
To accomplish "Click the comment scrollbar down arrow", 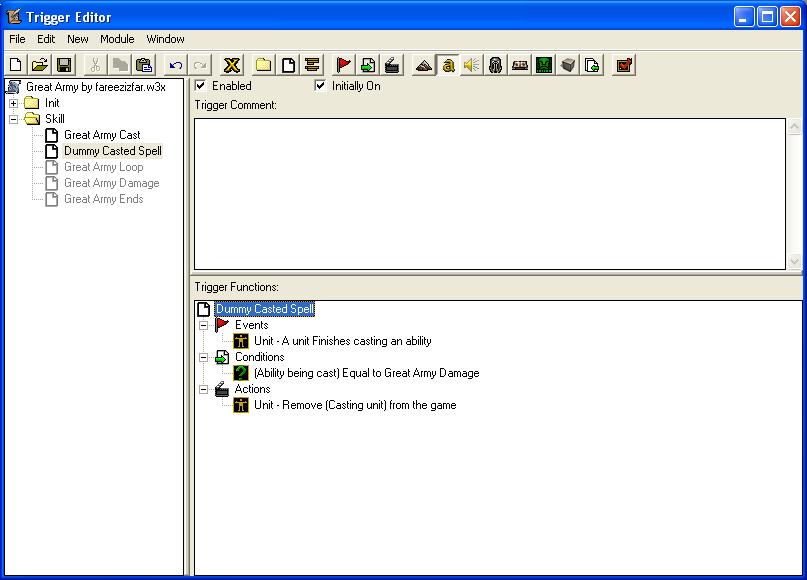I will coord(794,261).
